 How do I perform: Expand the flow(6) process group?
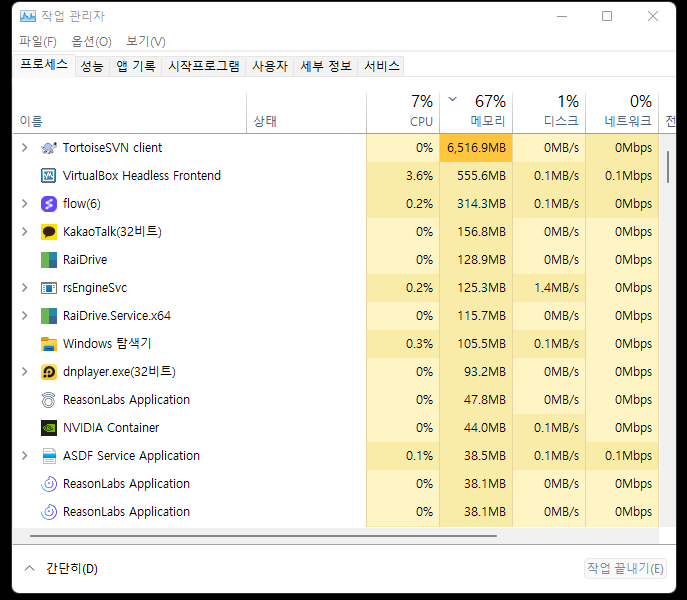pyautogui.click(x=25, y=204)
